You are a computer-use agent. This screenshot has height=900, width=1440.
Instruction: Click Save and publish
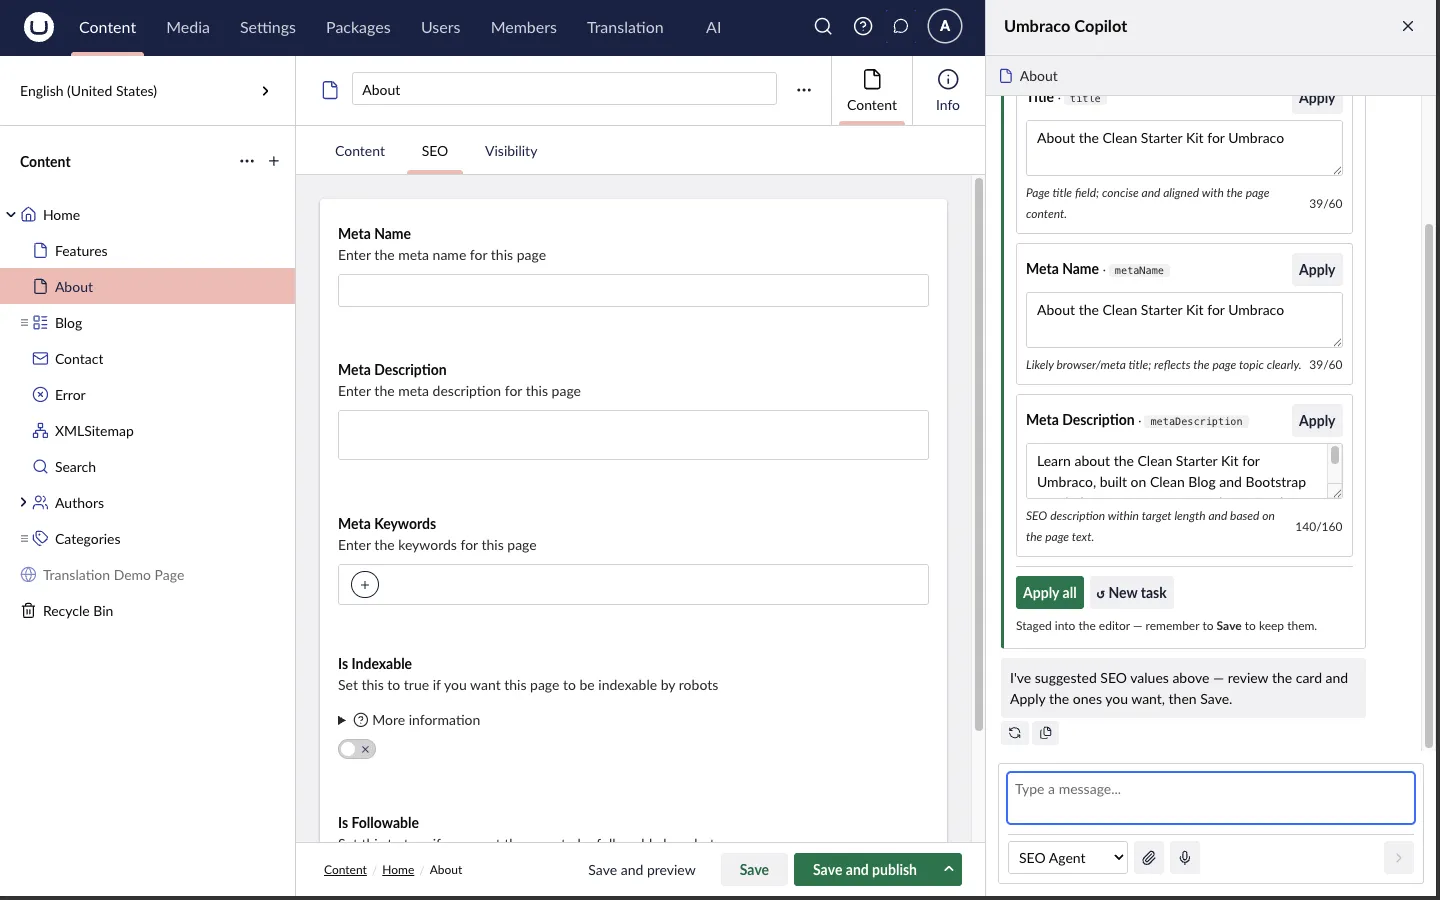pyautogui.click(x=865, y=870)
